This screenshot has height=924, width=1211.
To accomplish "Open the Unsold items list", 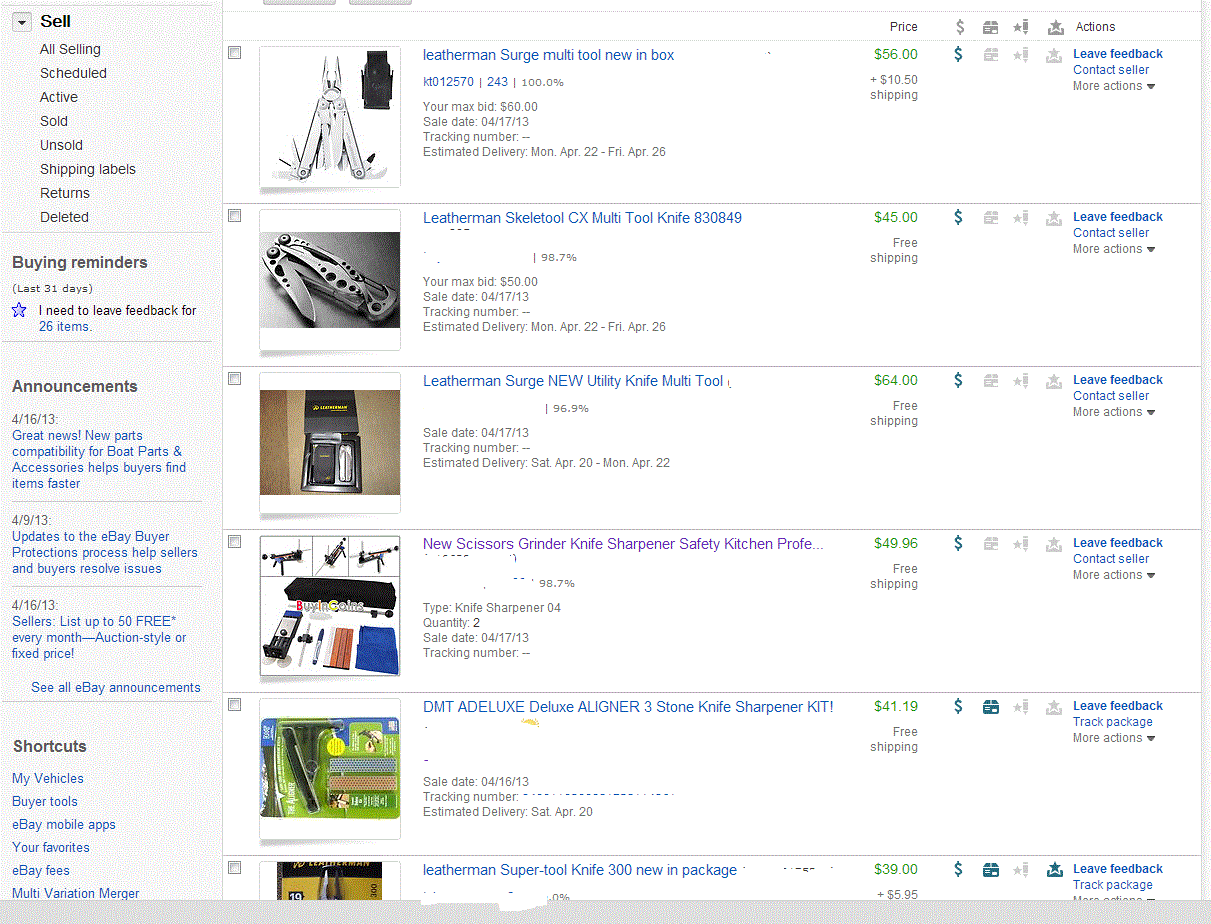I will [61, 145].
